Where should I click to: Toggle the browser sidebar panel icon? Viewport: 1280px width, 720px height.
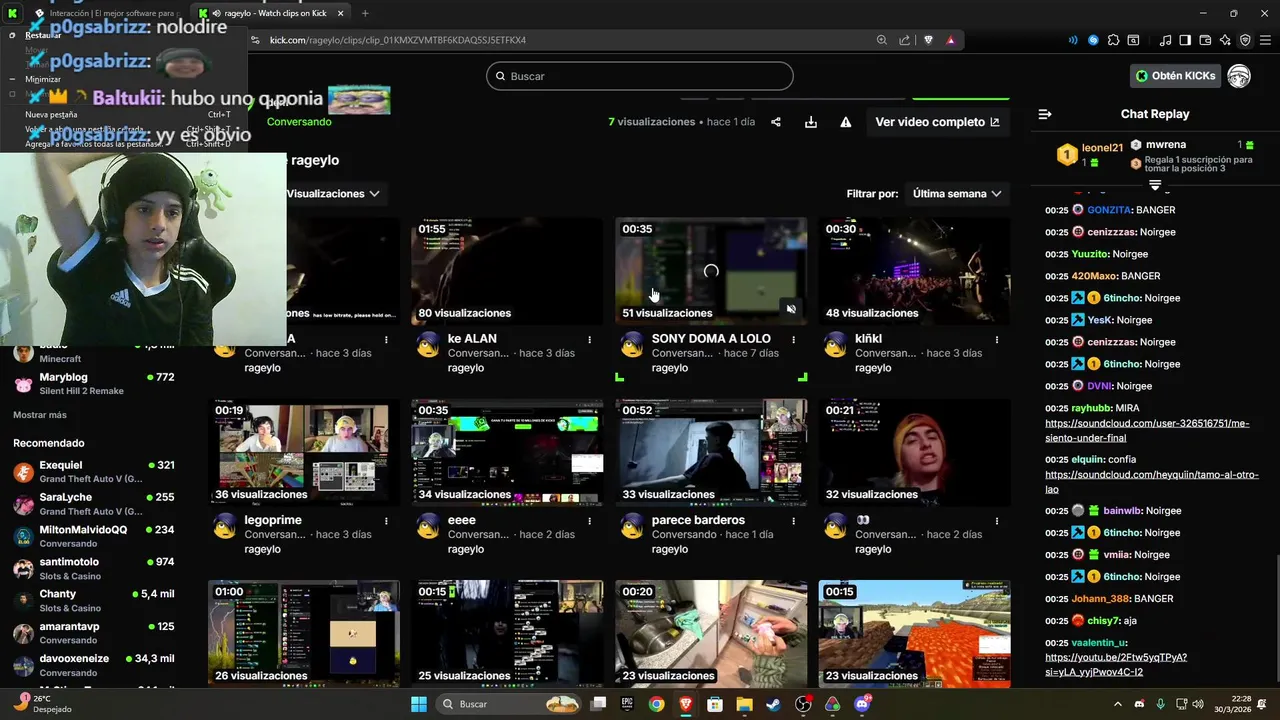point(1185,40)
